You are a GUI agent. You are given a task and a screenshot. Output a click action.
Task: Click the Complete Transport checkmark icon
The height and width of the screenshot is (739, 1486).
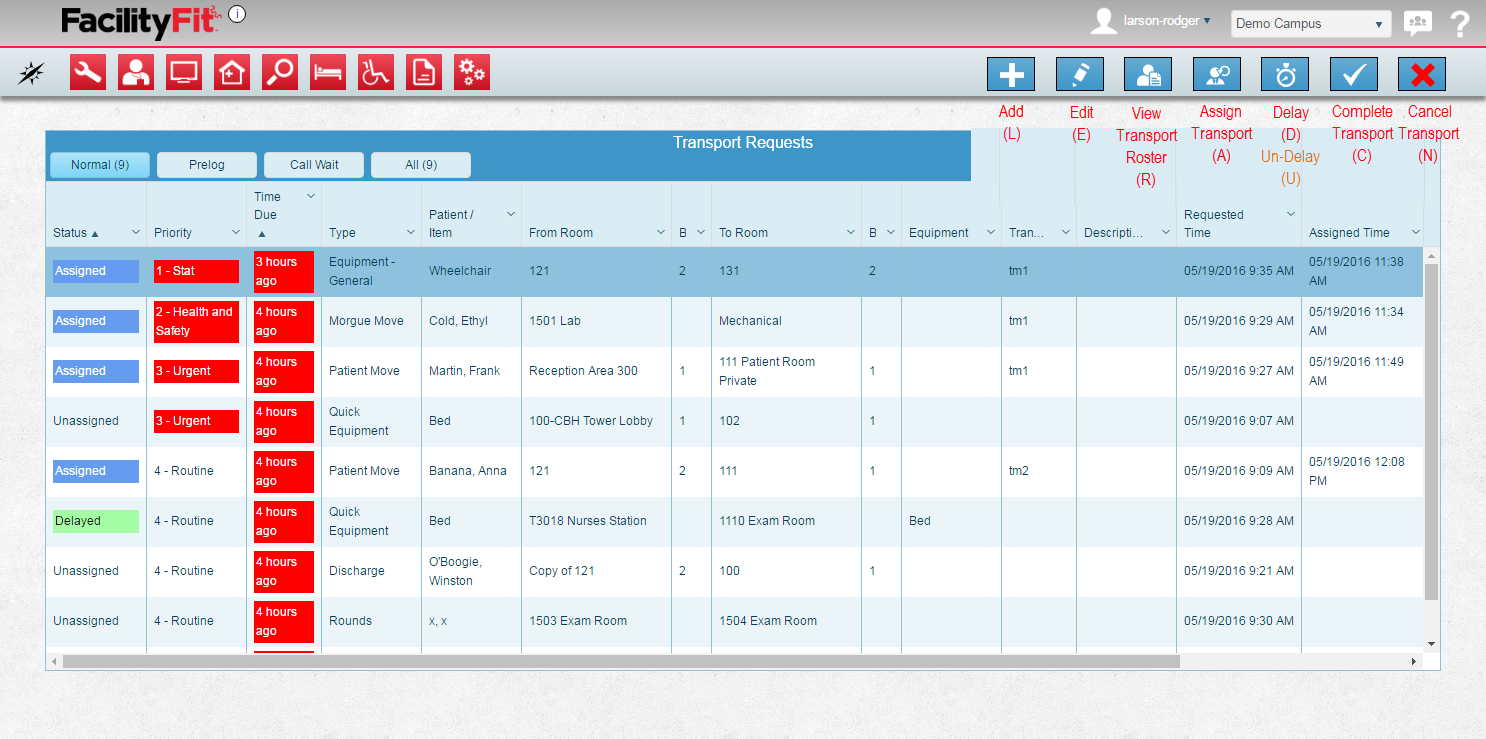[x=1353, y=74]
